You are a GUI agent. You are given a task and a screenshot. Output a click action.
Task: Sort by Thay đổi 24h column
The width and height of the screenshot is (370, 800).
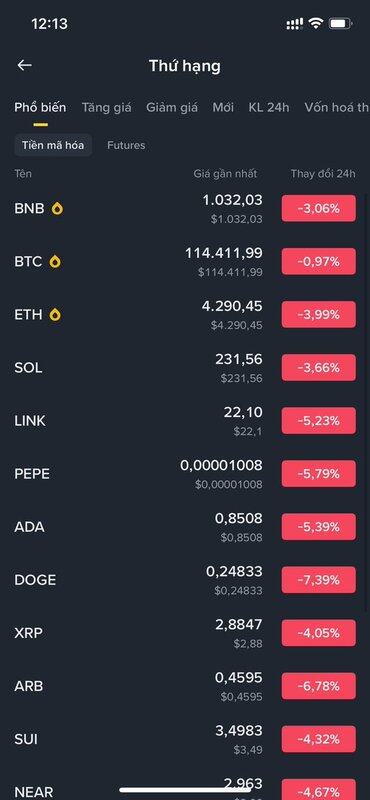point(323,174)
